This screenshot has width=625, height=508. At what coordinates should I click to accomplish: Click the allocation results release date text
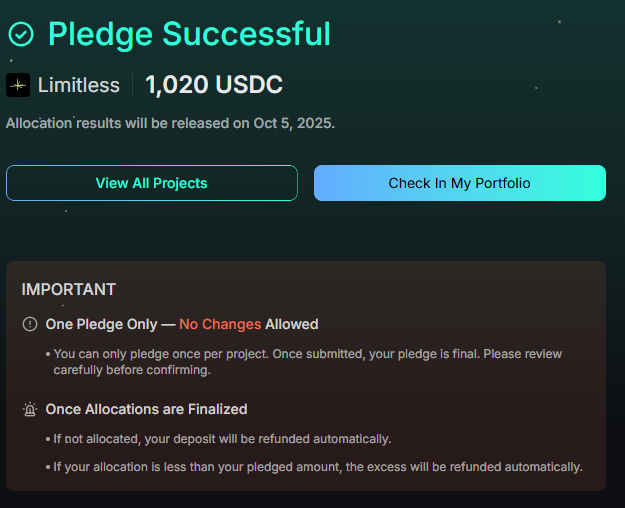(x=170, y=123)
